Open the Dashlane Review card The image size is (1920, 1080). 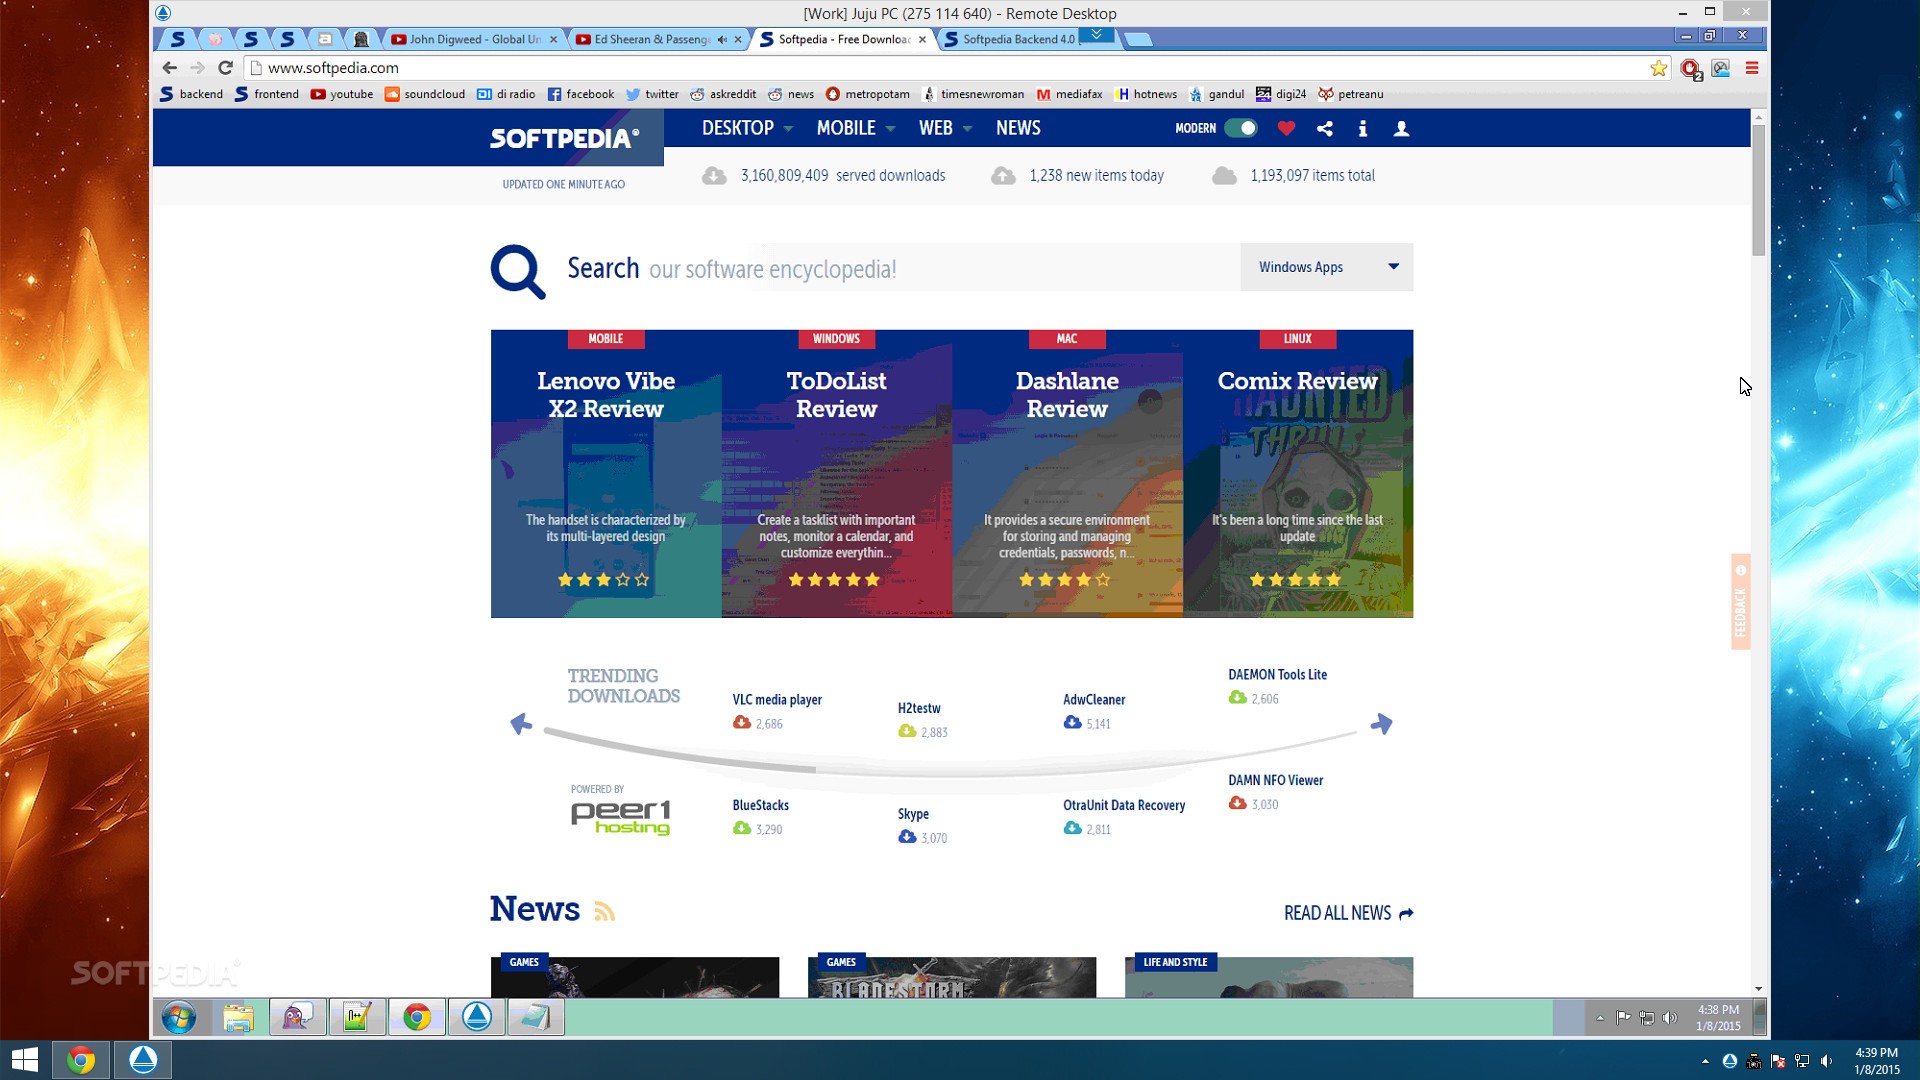[1067, 474]
